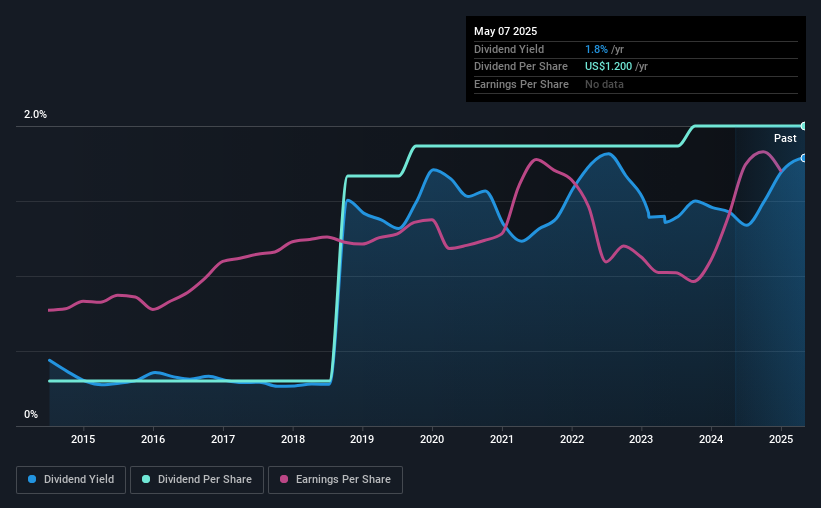Click the pink Earnings Per Share legend dot

[284, 479]
